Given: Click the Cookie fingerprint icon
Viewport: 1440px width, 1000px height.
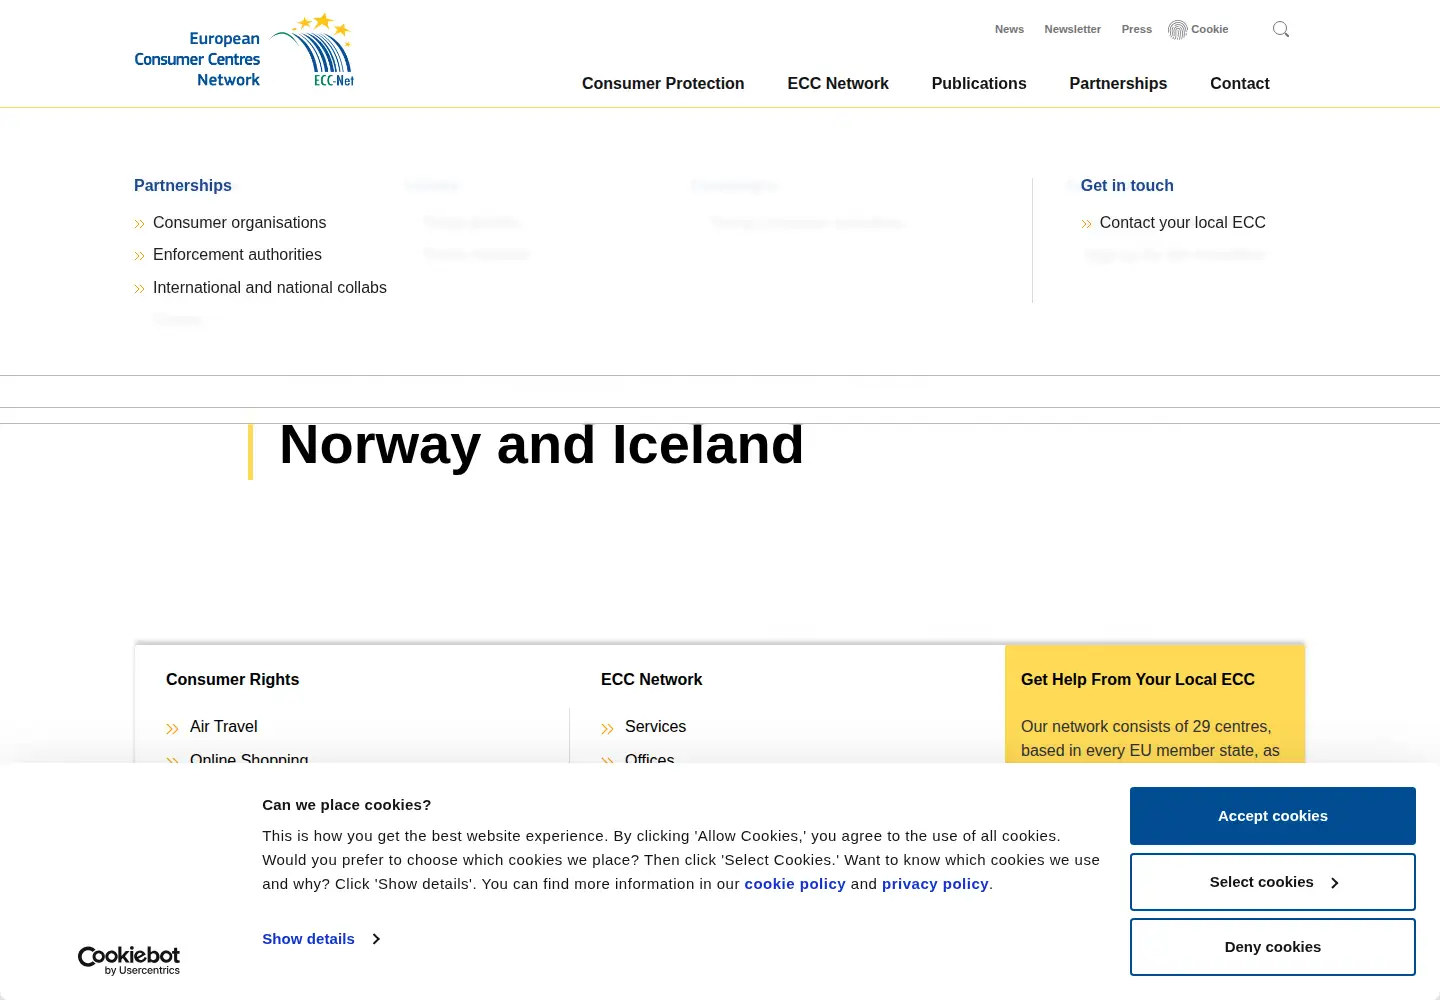Looking at the screenshot, I should 1178,30.
